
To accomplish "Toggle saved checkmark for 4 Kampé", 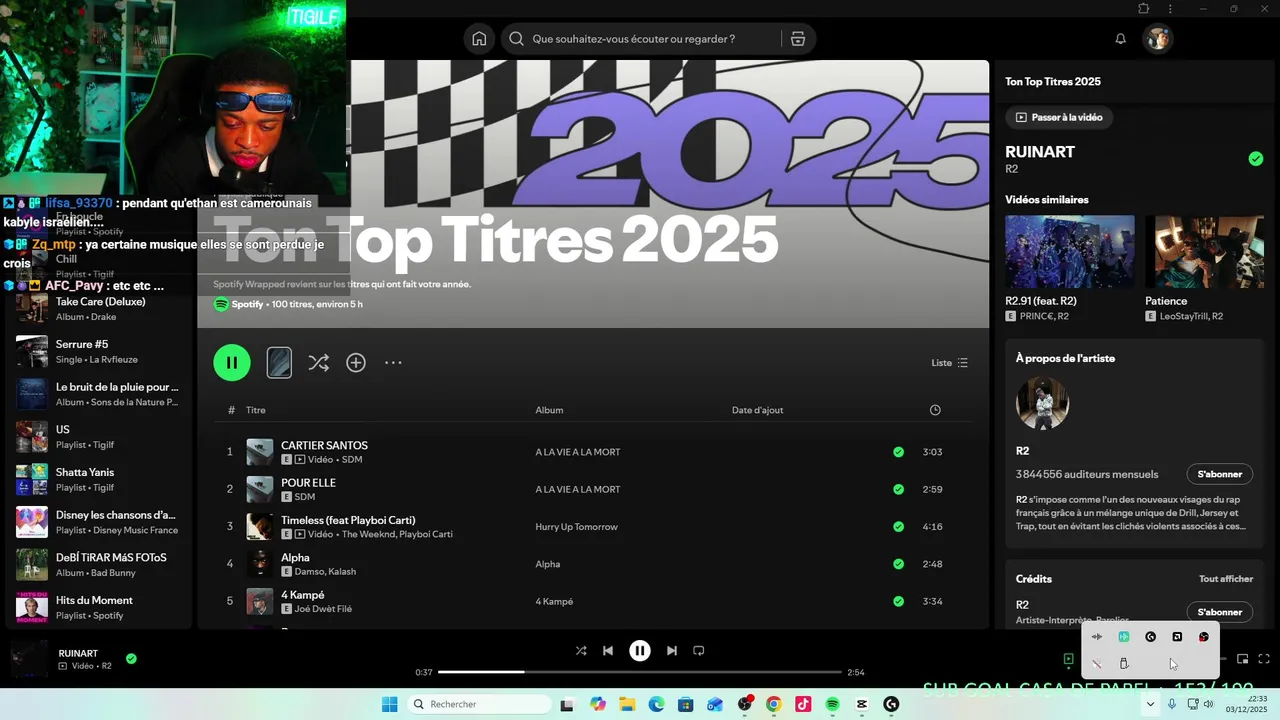I will (898, 601).
